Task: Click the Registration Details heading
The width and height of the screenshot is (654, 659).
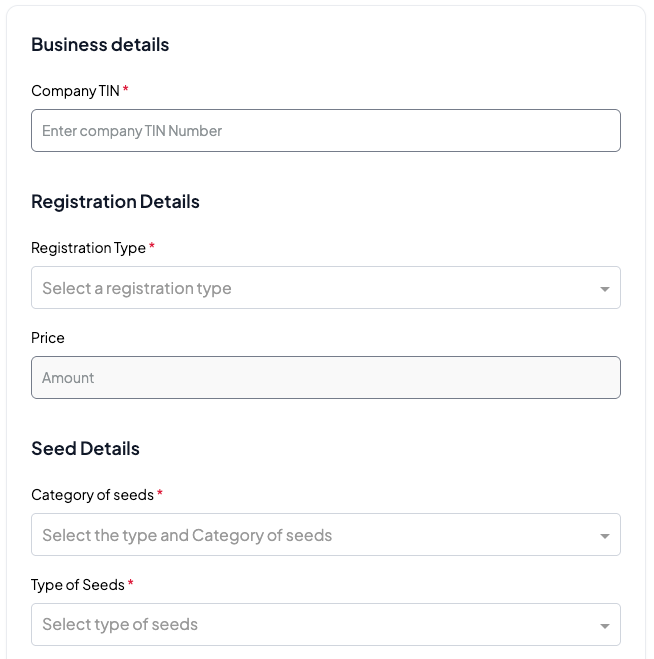Action: pyautogui.click(x=115, y=202)
